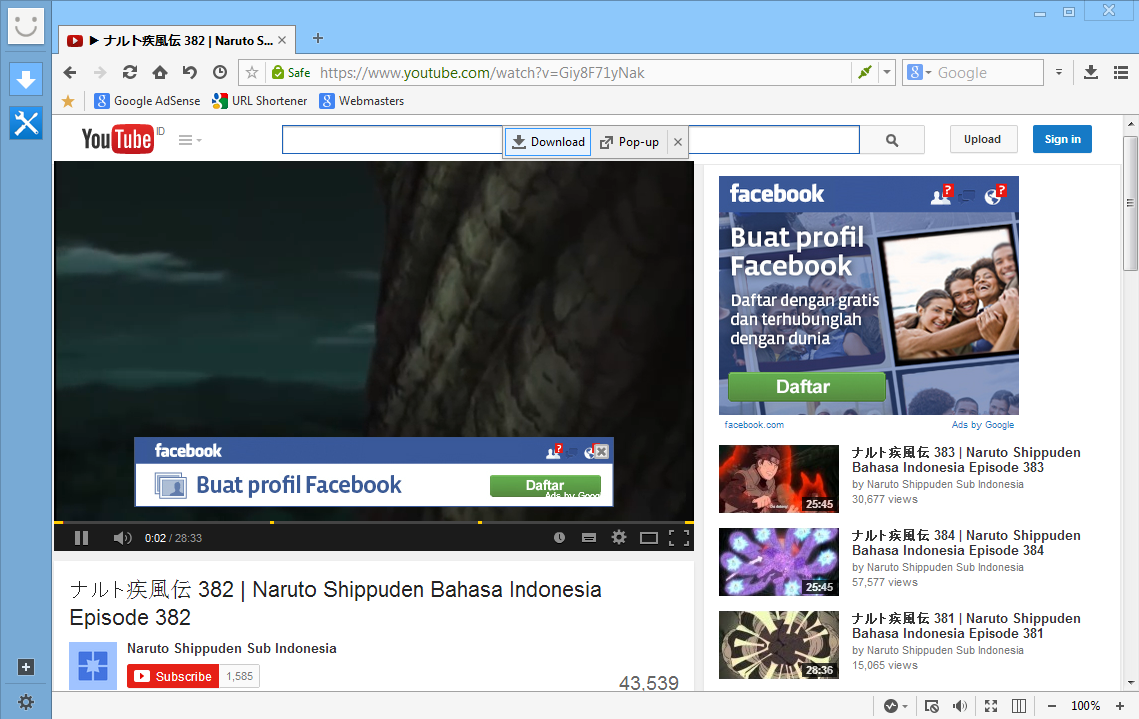Open Episode 381 video thumbnail
This screenshot has height=719, width=1139.
(779, 645)
